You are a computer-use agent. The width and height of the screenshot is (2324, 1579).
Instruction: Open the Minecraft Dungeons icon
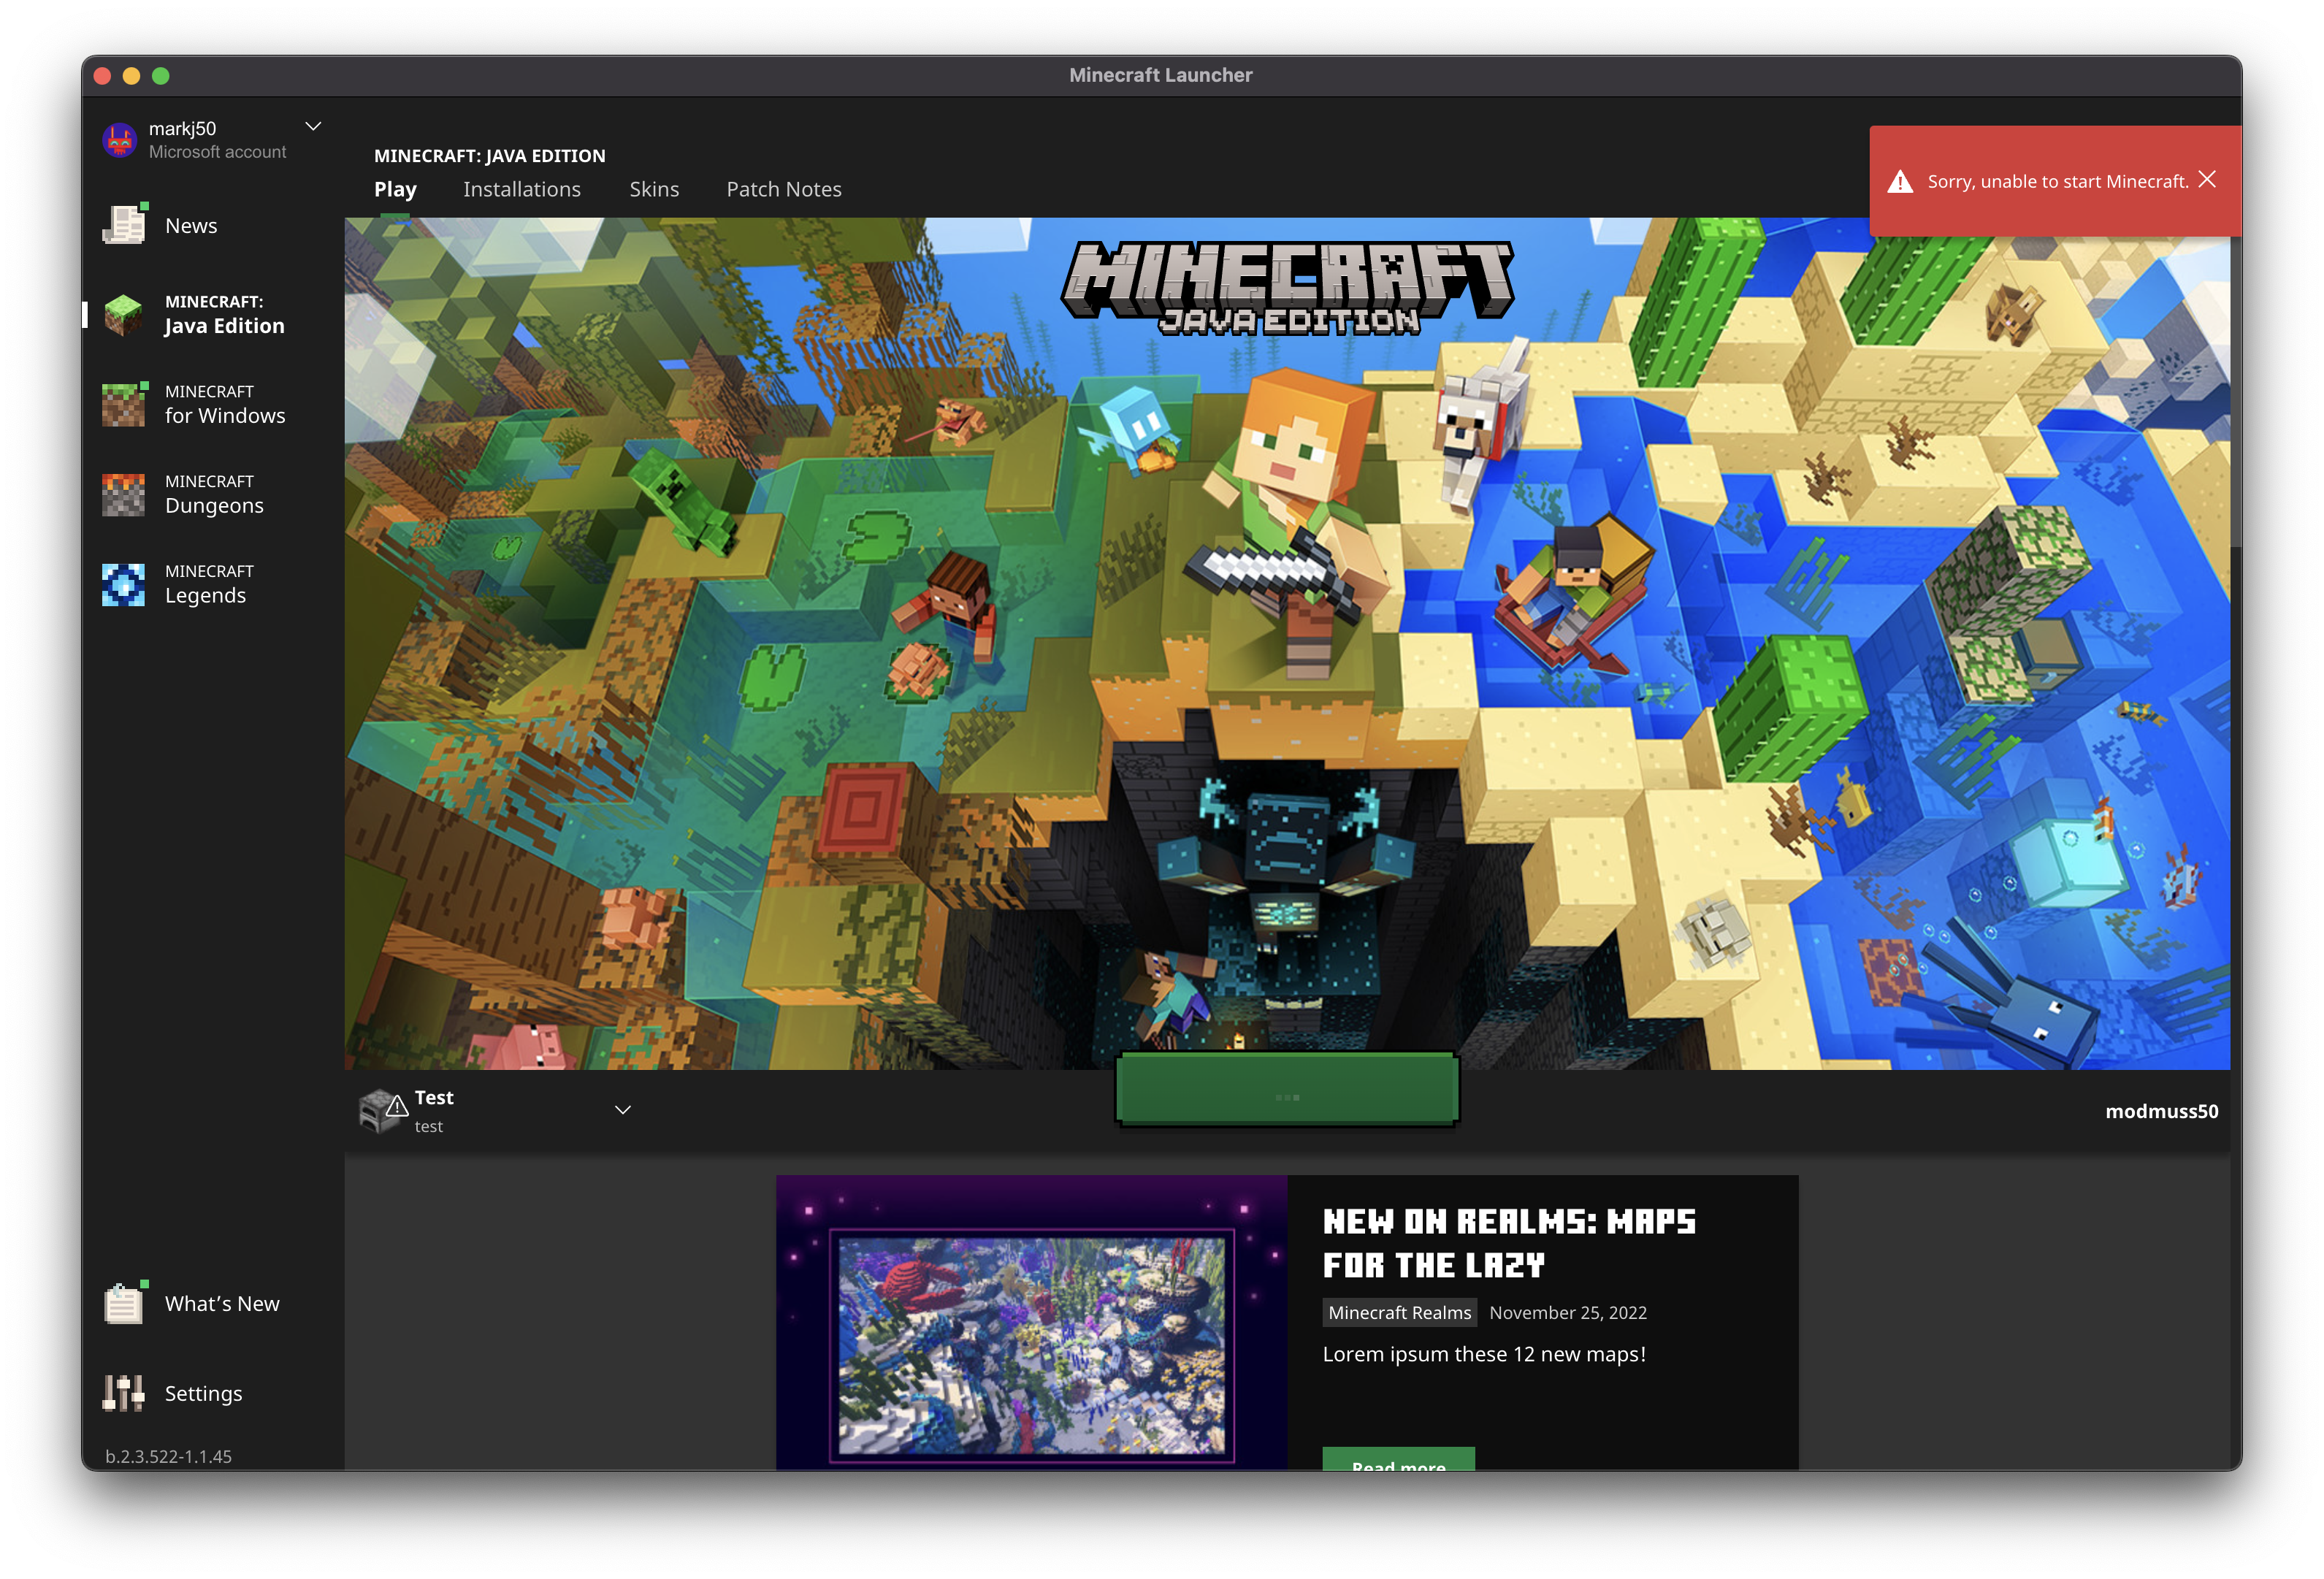tap(124, 494)
